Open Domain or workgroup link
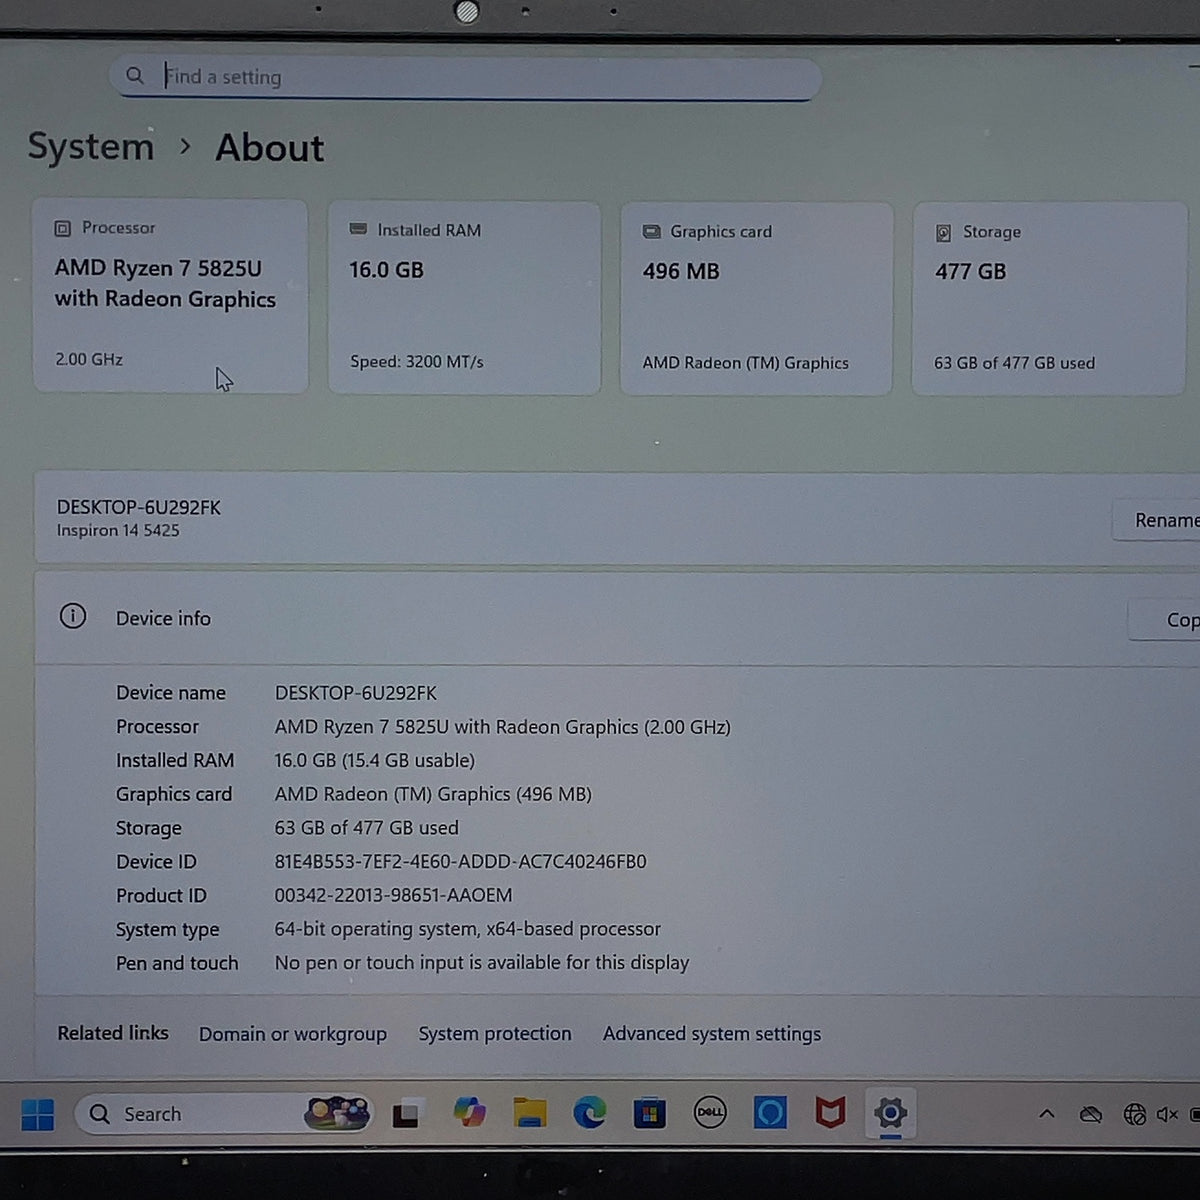This screenshot has width=1200, height=1200. tap(293, 1034)
